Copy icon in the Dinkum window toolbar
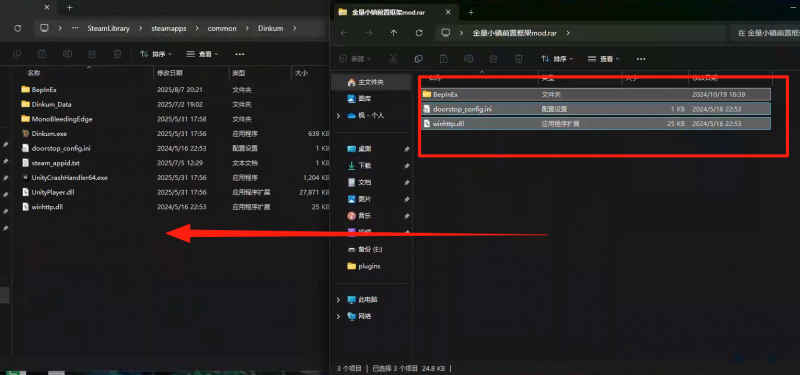The height and width of the screenshot is (375, 800). click(17, 54)
